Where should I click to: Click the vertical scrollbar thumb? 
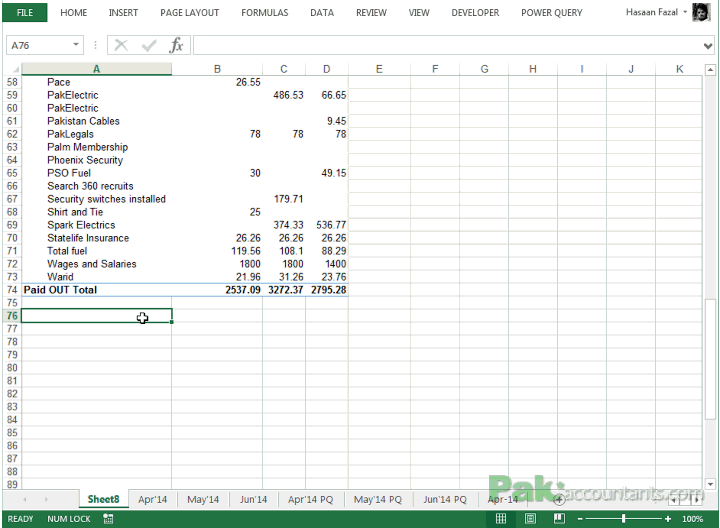(x=710, y=359)
